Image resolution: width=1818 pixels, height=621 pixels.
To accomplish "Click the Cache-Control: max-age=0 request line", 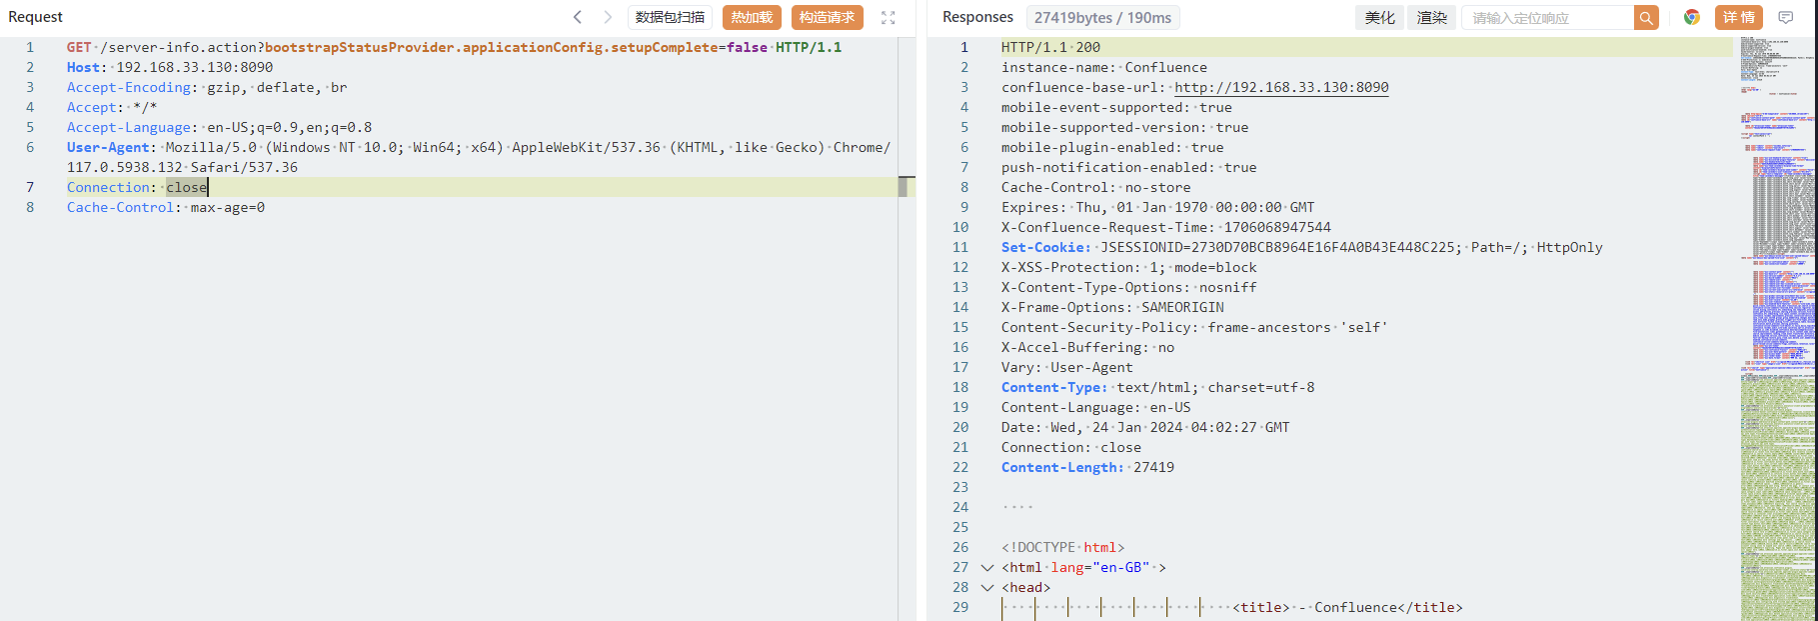I will [x=166, y=207].
